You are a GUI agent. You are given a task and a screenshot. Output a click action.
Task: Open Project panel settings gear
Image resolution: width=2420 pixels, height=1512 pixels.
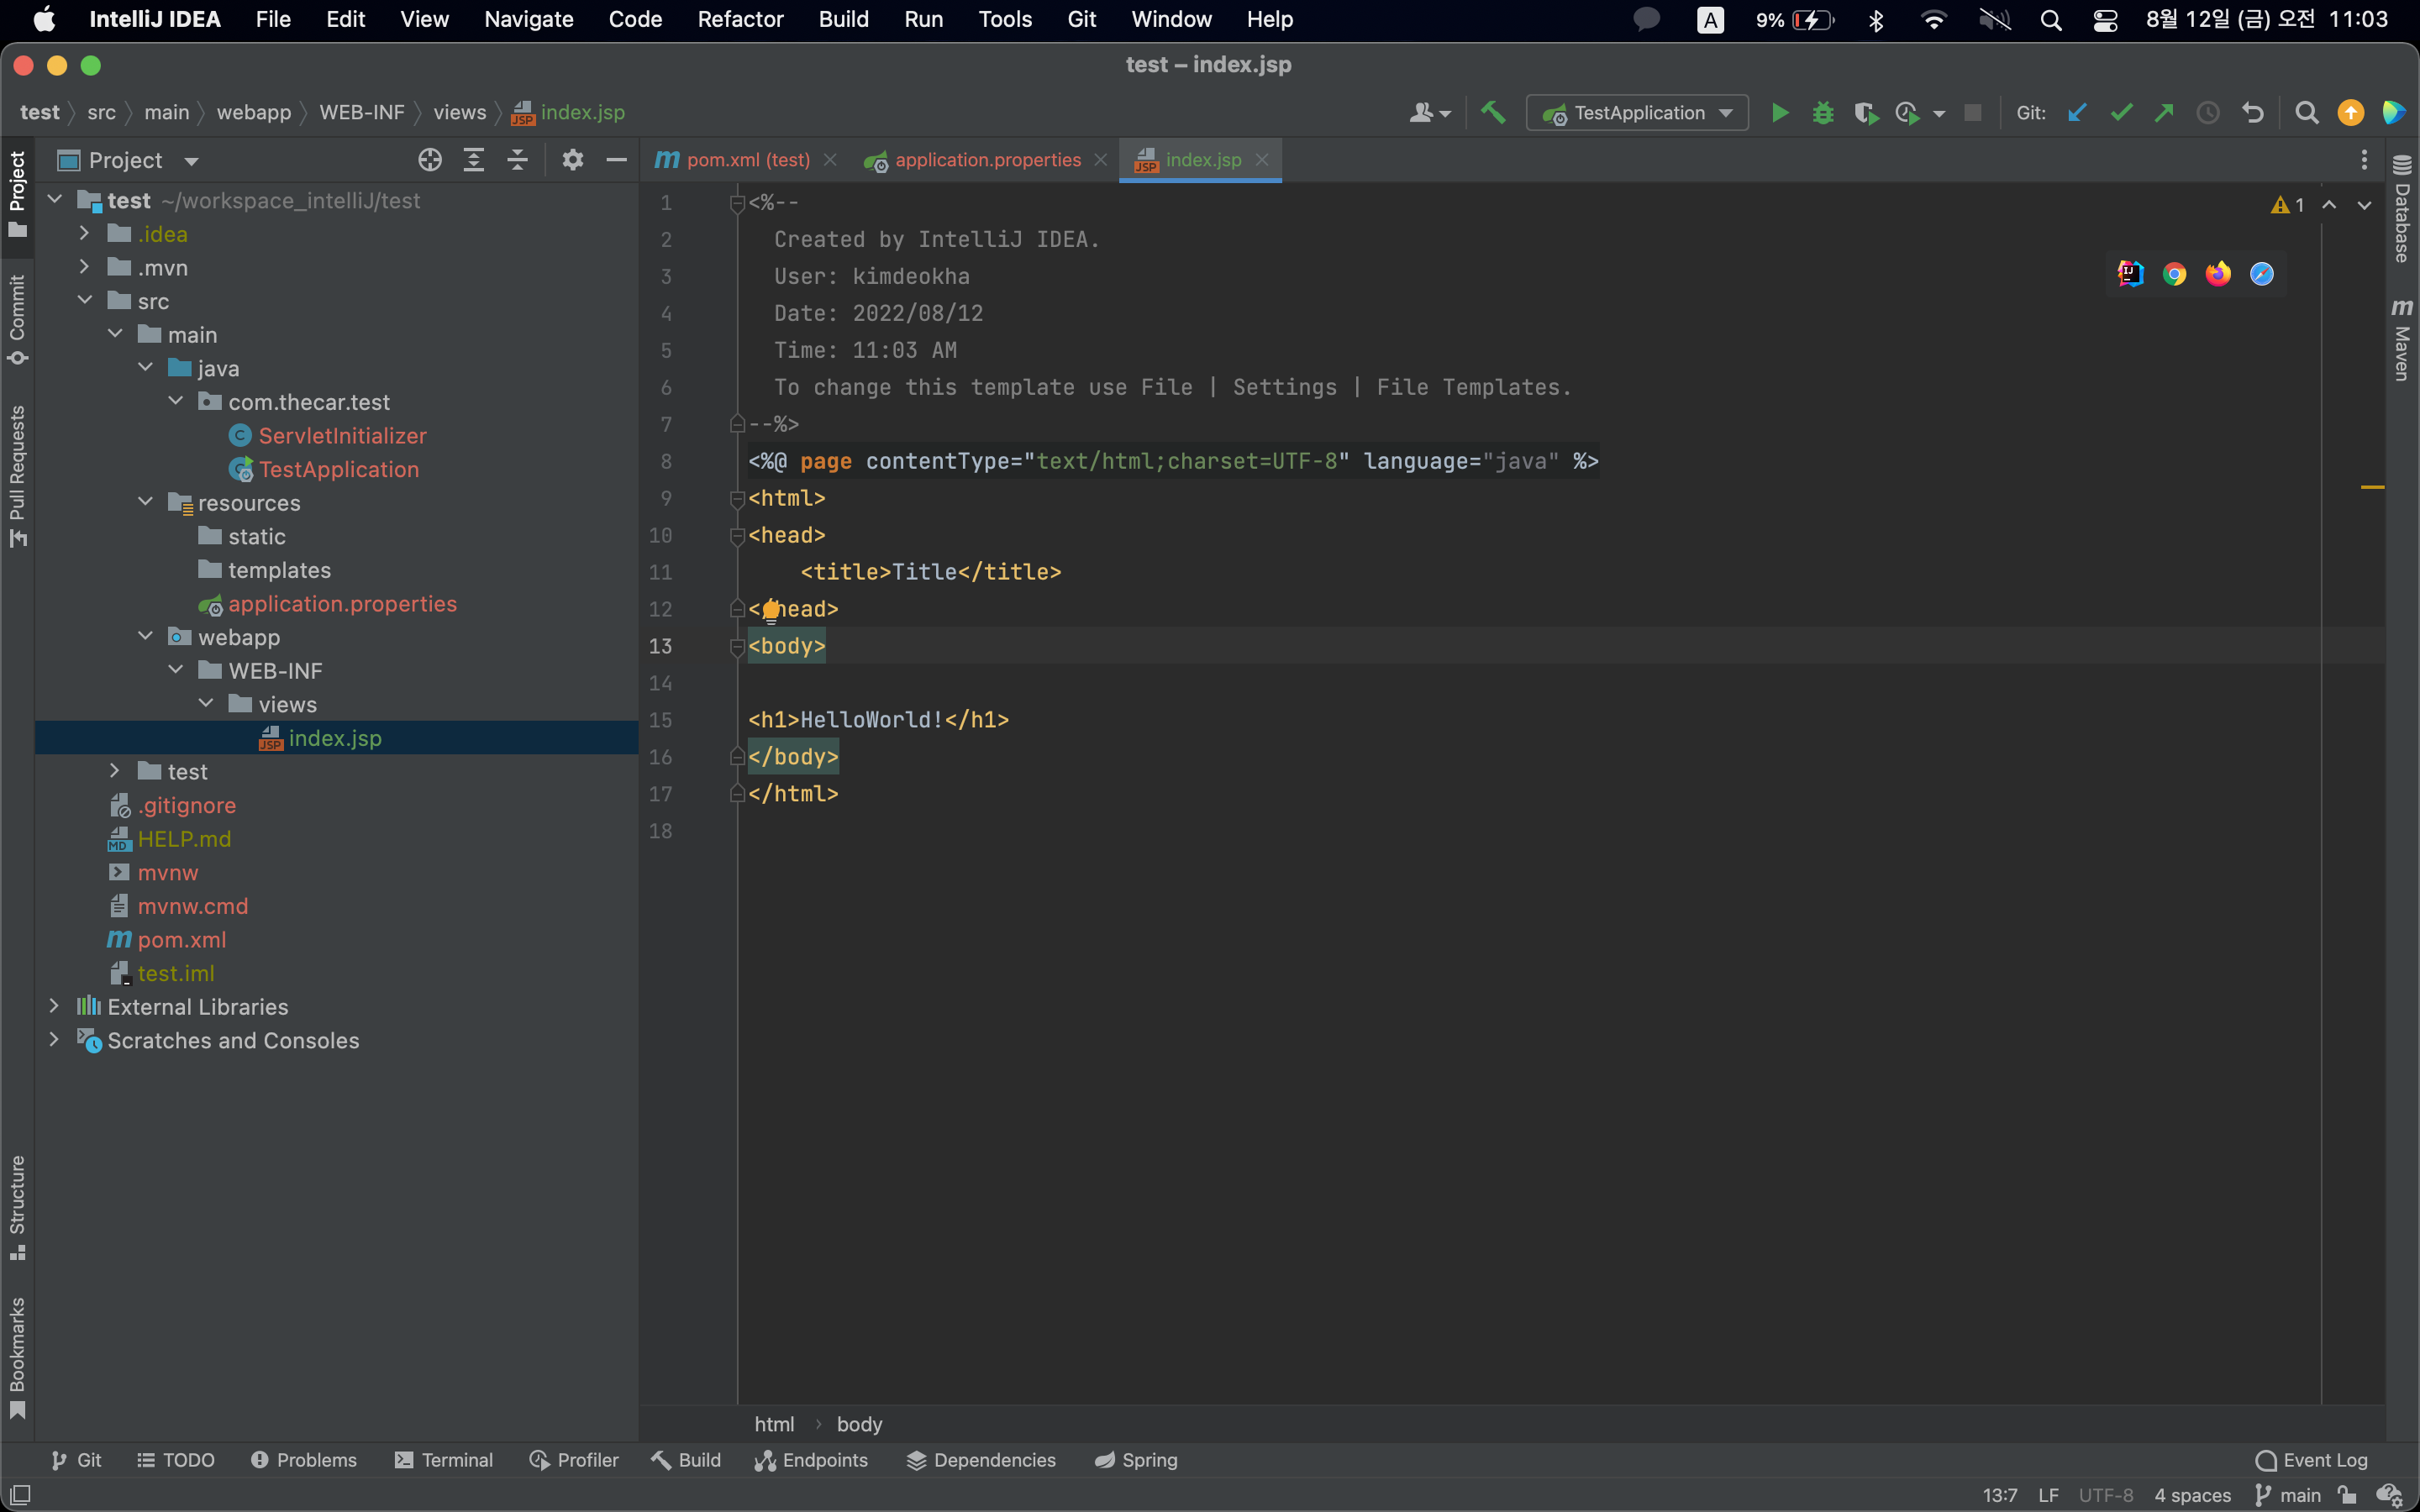tap(572, 160)
